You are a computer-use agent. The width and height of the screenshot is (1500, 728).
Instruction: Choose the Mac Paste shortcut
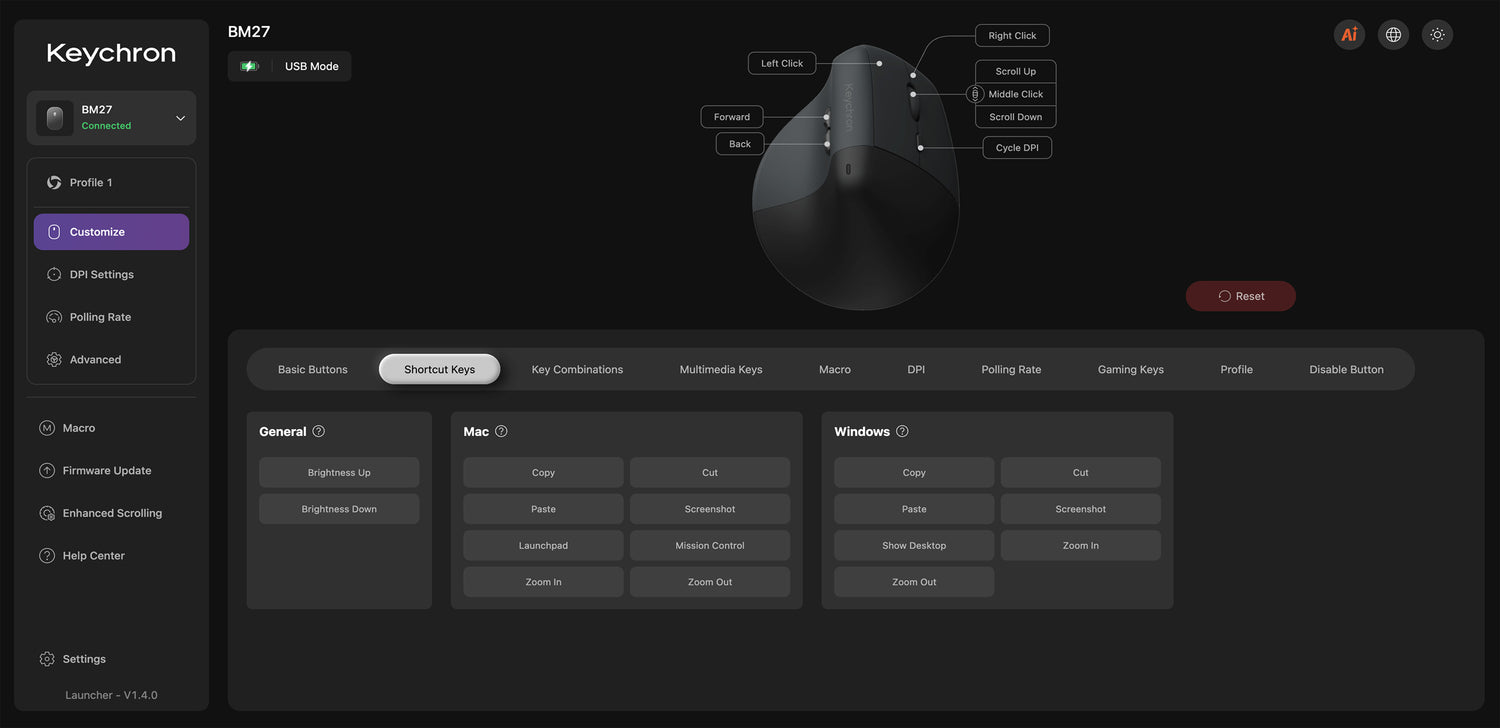pyautogui.click(x=543, y=509)
